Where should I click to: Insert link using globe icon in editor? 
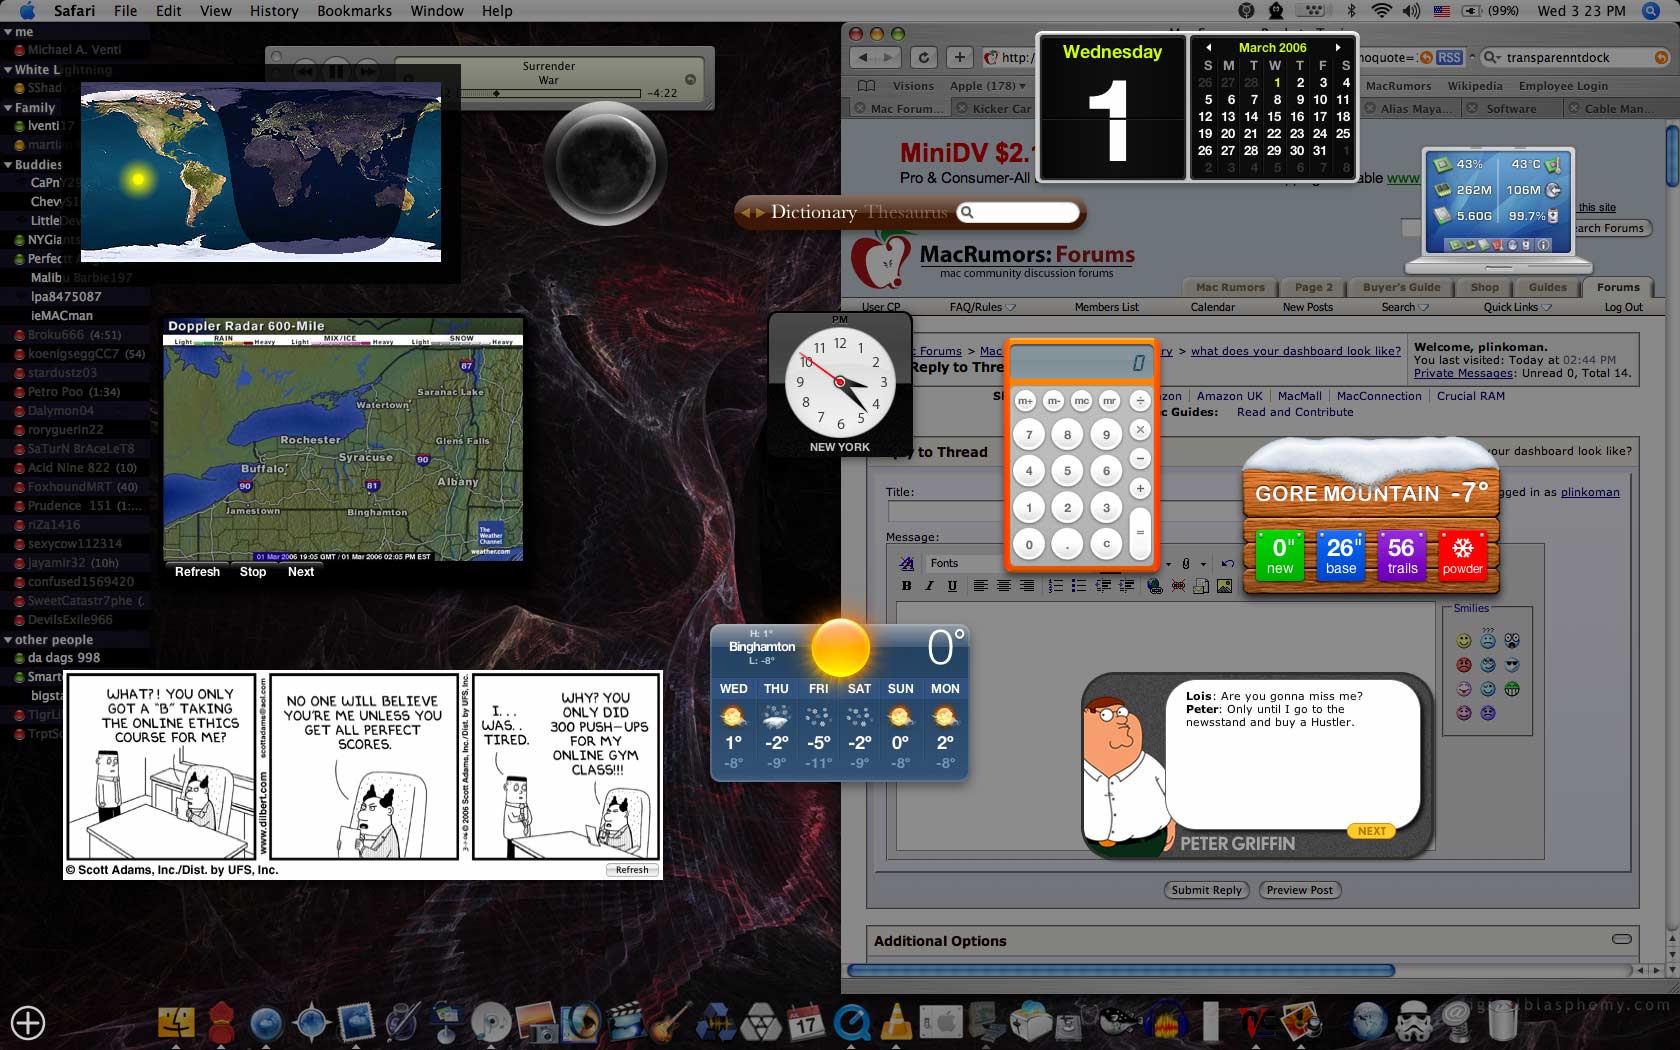click(1155, 586)
